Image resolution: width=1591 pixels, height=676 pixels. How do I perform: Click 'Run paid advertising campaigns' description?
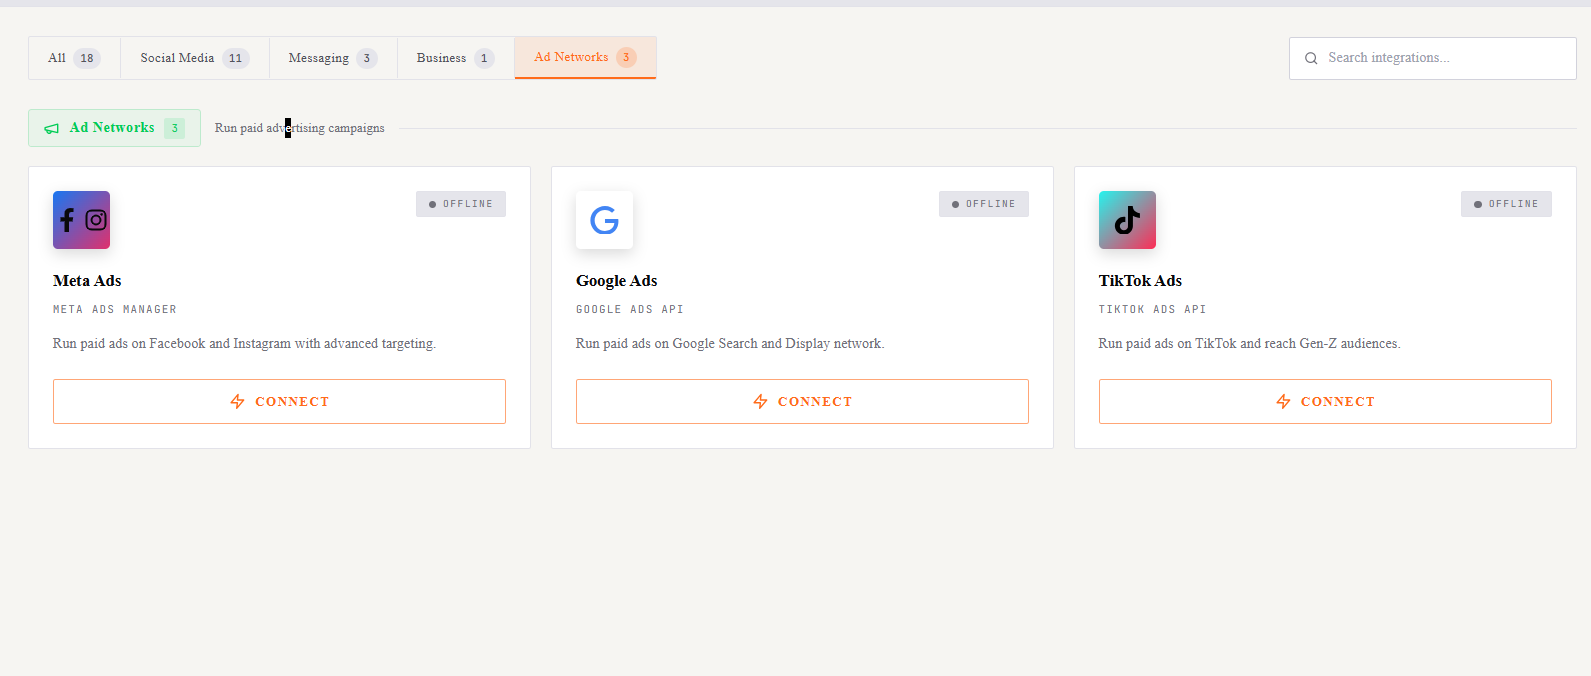coord(300,128)
